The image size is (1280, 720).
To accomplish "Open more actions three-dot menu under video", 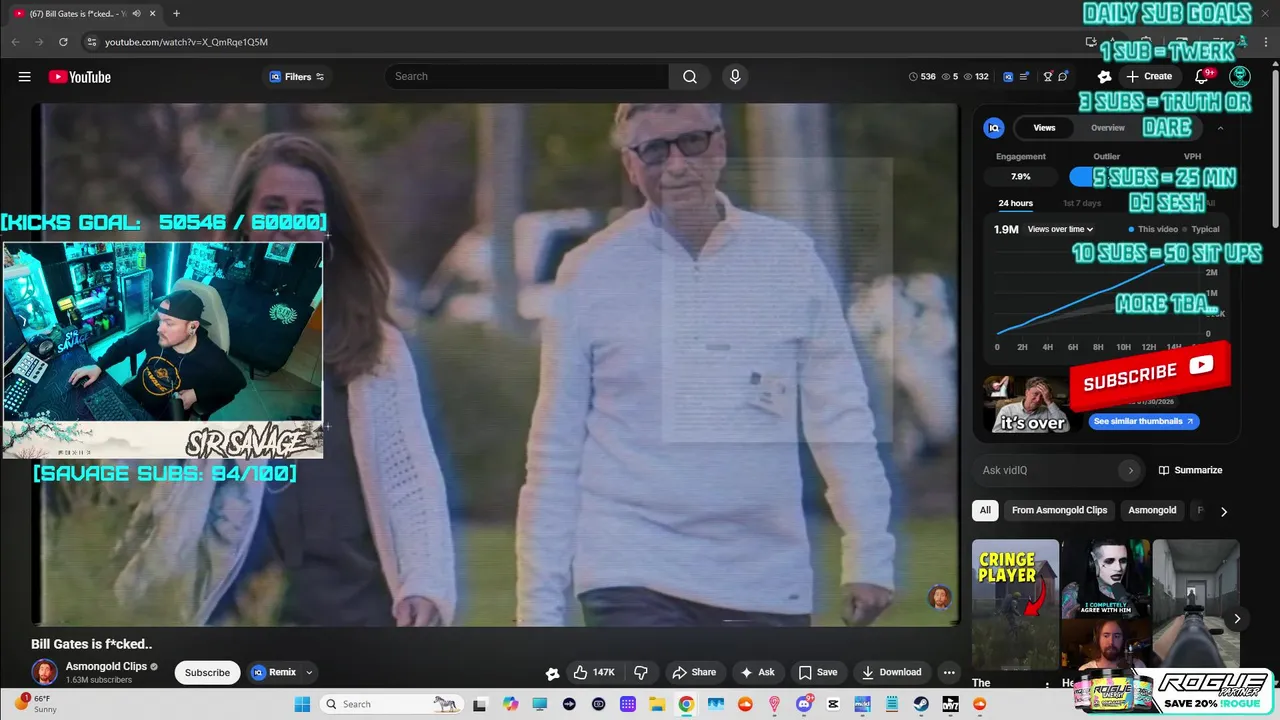I will pyautogui.click(x=949, y=672).
